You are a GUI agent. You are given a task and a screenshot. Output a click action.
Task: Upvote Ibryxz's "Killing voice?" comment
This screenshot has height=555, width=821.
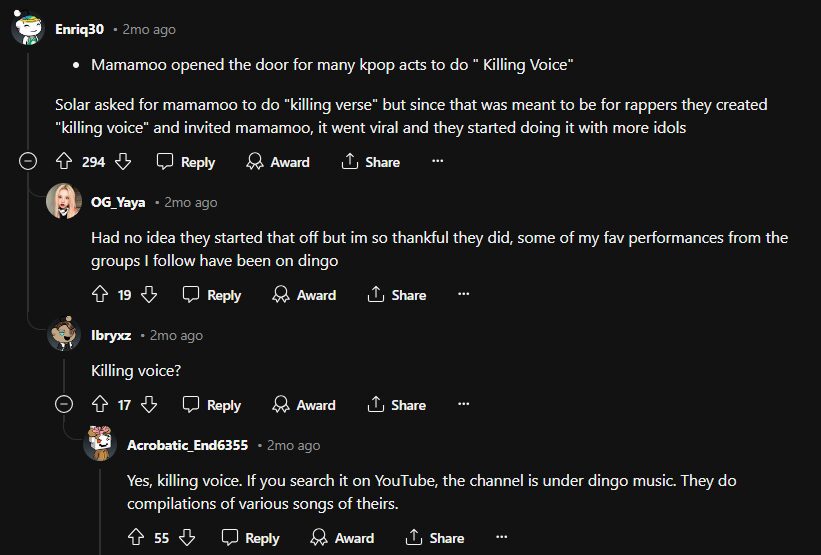99,404
